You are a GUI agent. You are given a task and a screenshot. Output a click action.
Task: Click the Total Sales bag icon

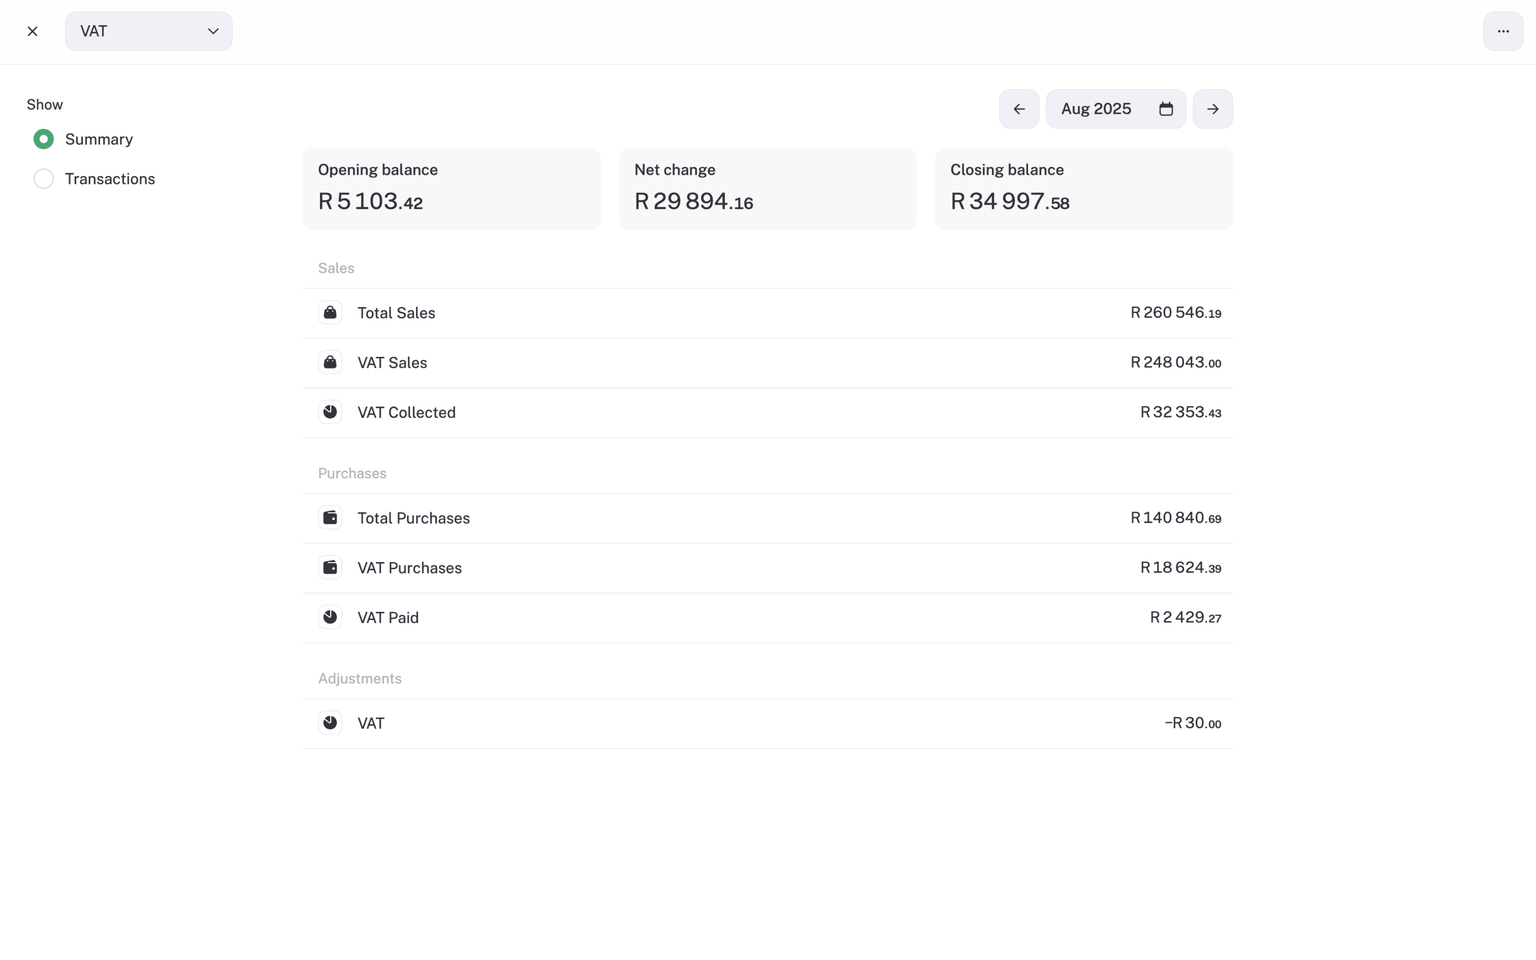pos(330,313)
